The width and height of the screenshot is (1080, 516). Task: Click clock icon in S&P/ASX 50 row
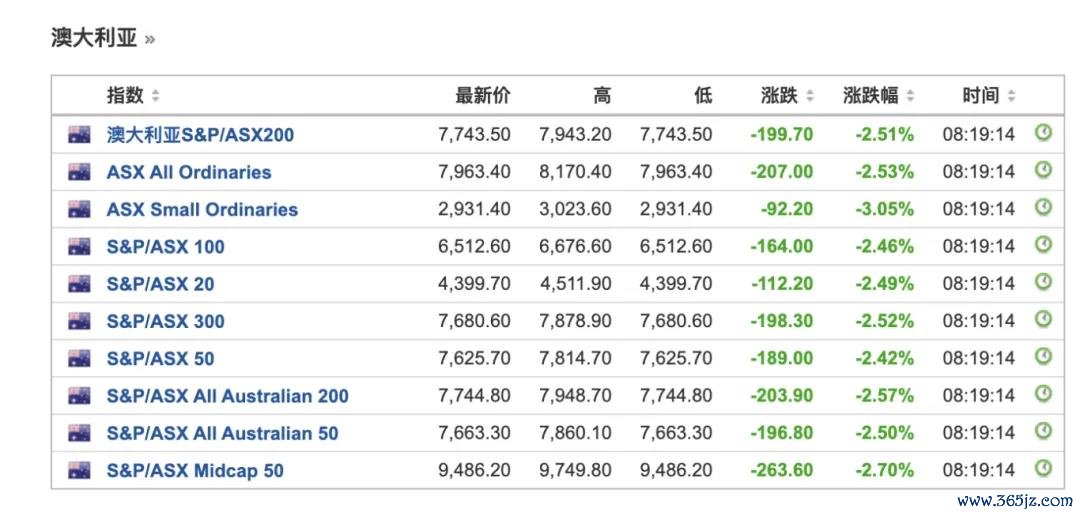click(1043, 357)
